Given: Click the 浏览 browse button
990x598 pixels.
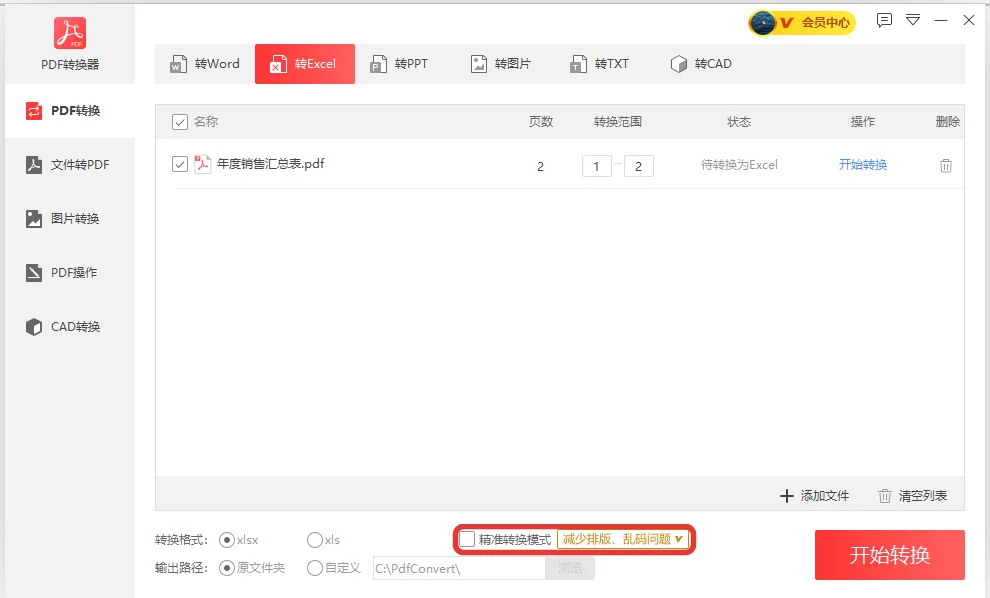Looking at the screenshot, I should click(x=570, y=568).
